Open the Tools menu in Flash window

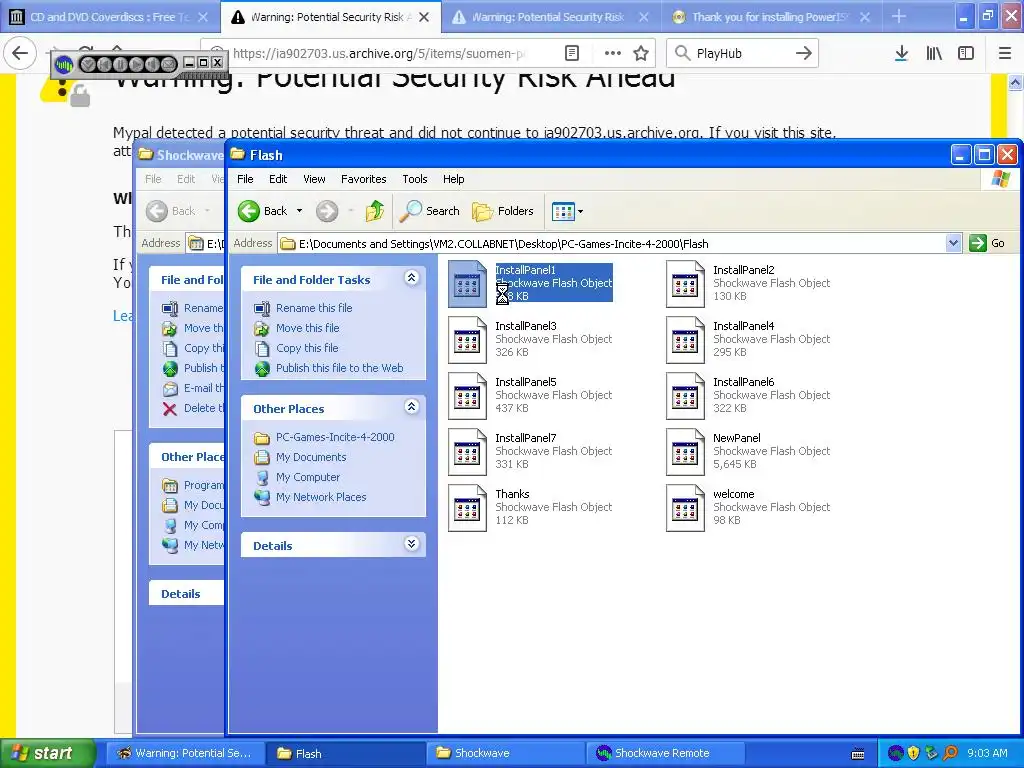point(415,179)
